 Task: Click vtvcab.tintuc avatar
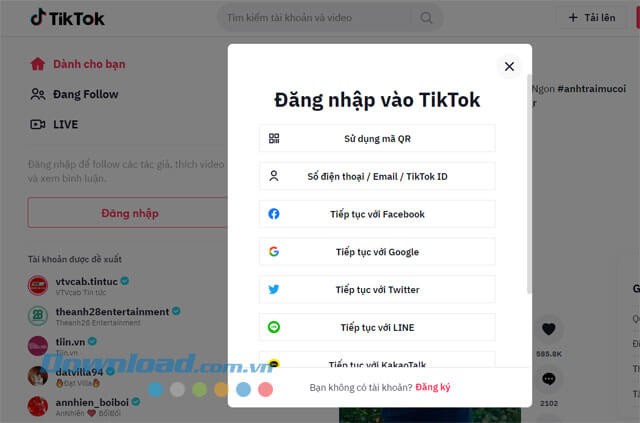pos(38,285)
